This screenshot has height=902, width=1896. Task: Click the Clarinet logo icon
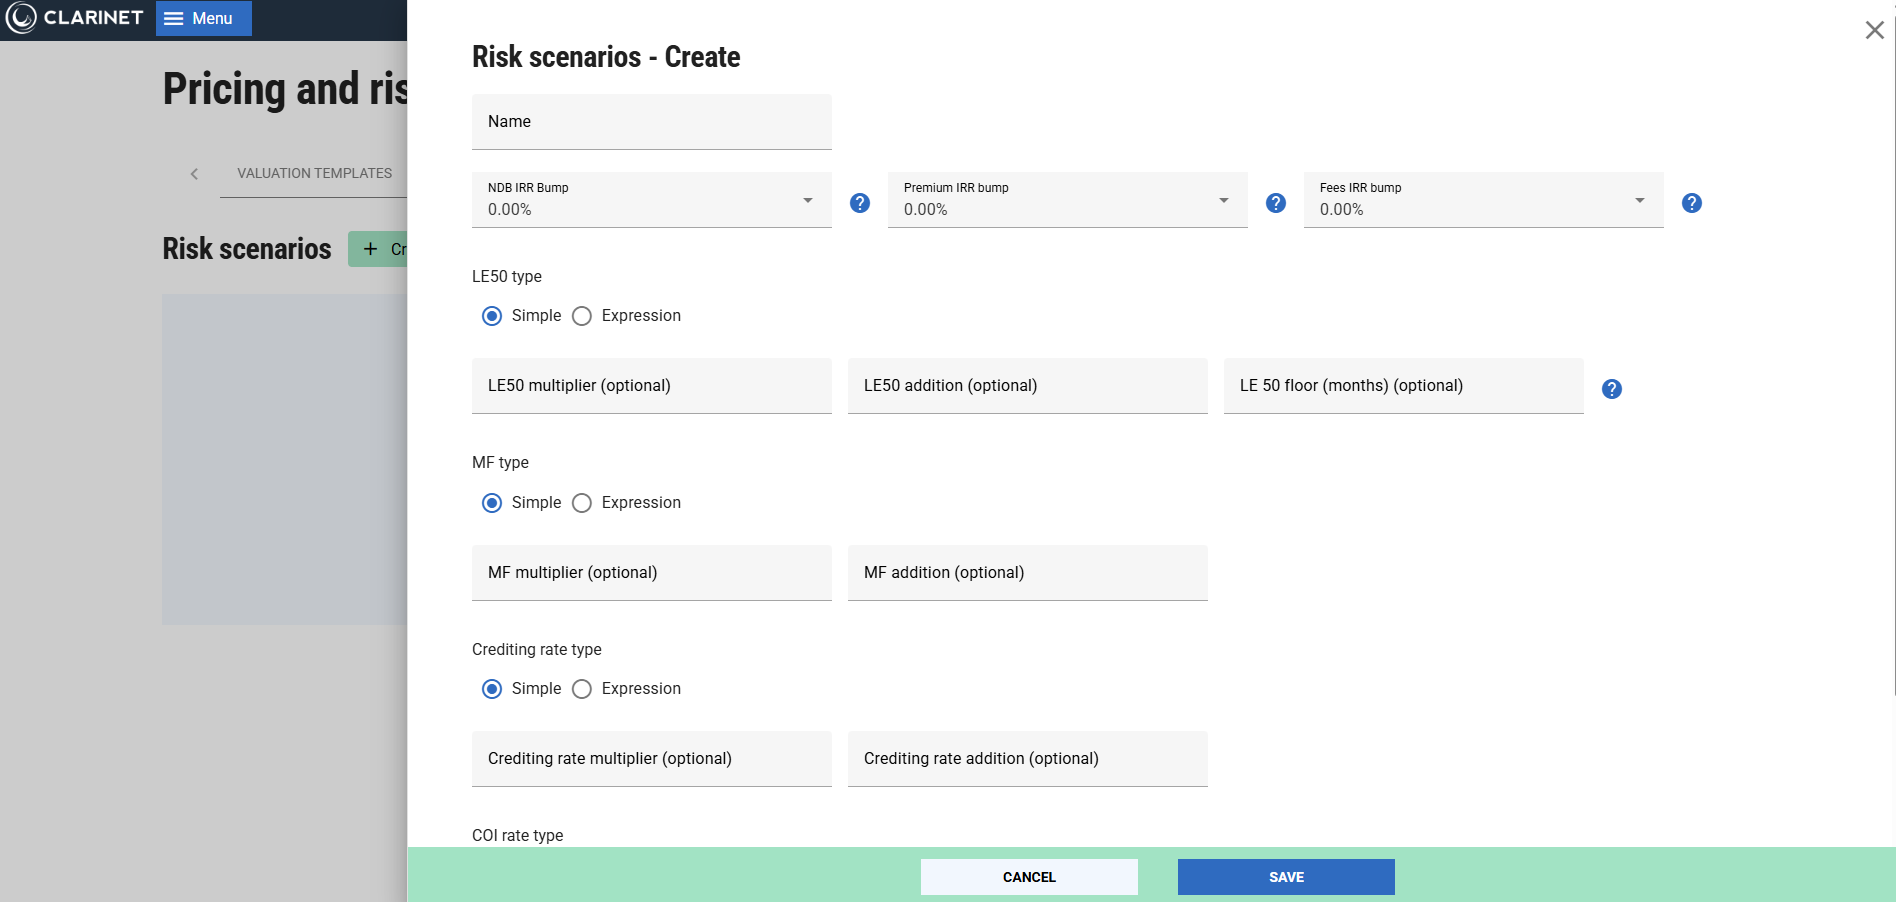21,18
